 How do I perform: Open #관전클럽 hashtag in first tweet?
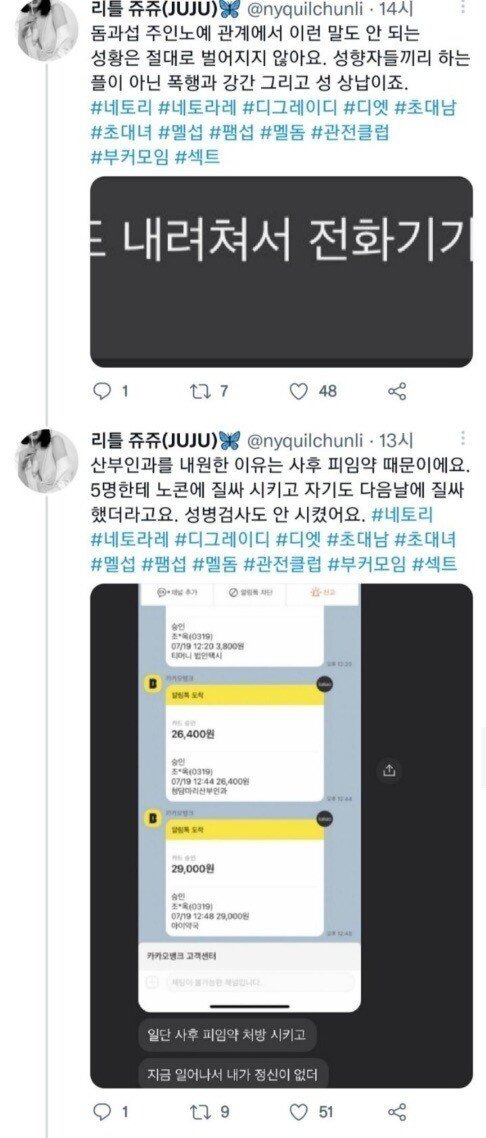tap(352, 132)
